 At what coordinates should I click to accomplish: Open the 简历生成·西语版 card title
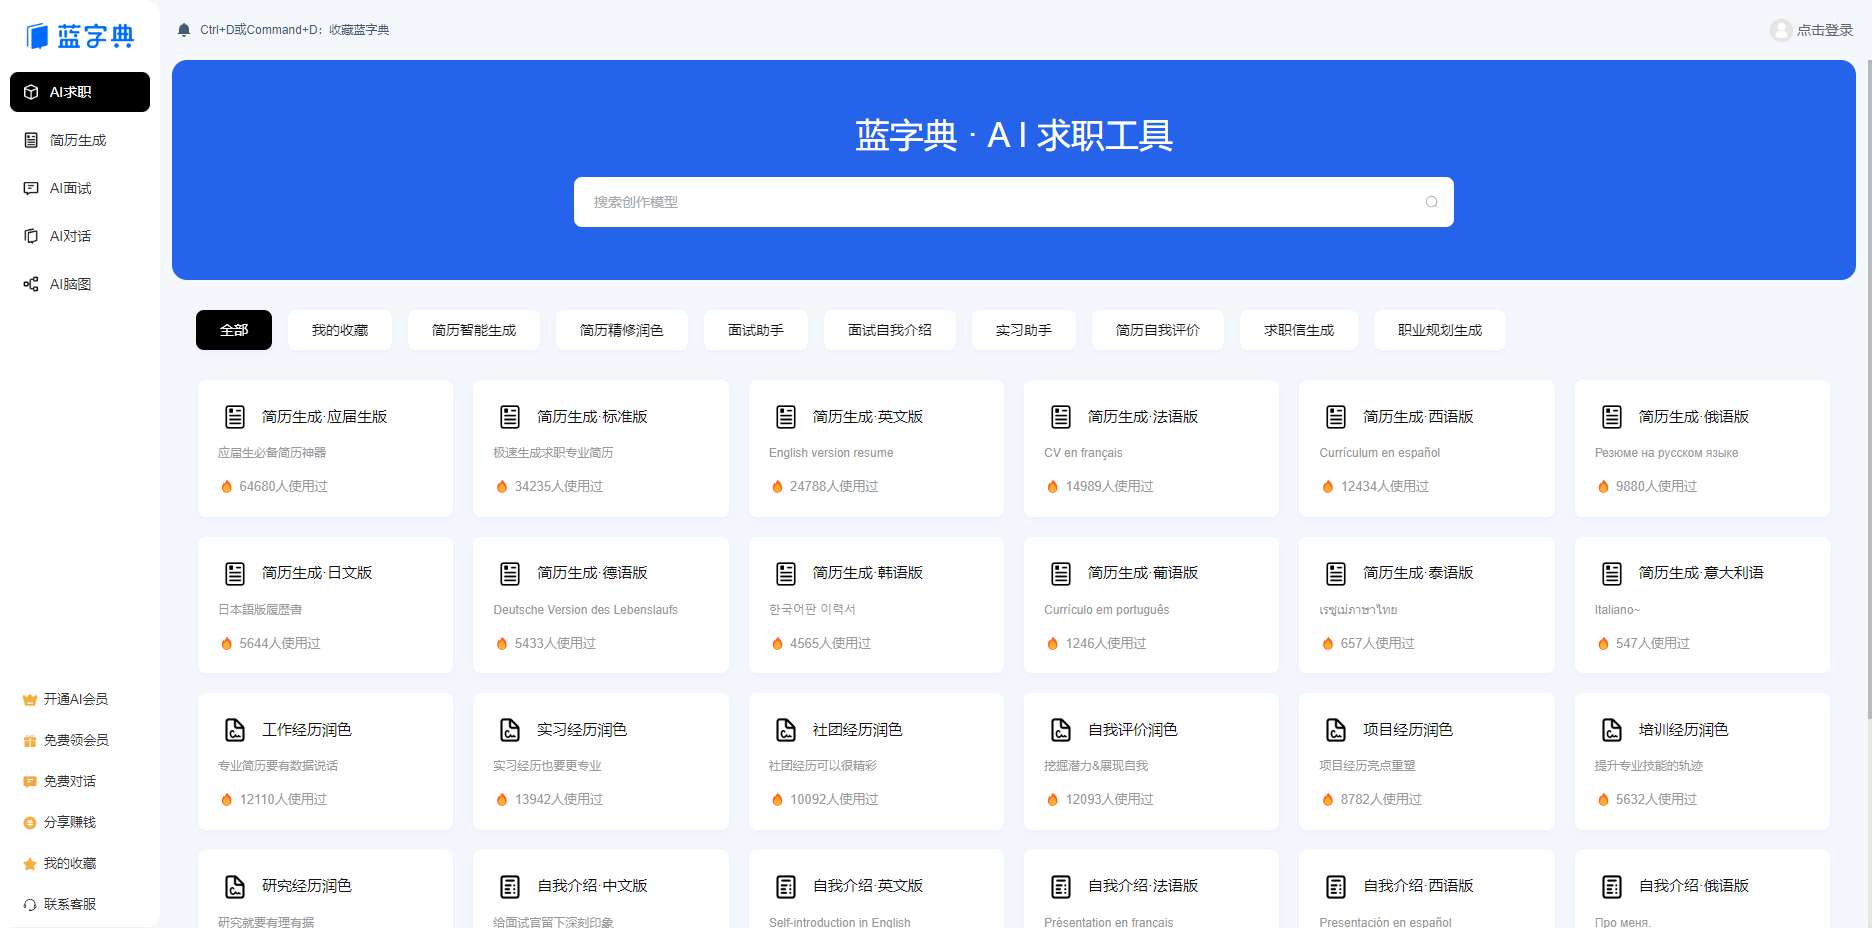pos(1418,417)
